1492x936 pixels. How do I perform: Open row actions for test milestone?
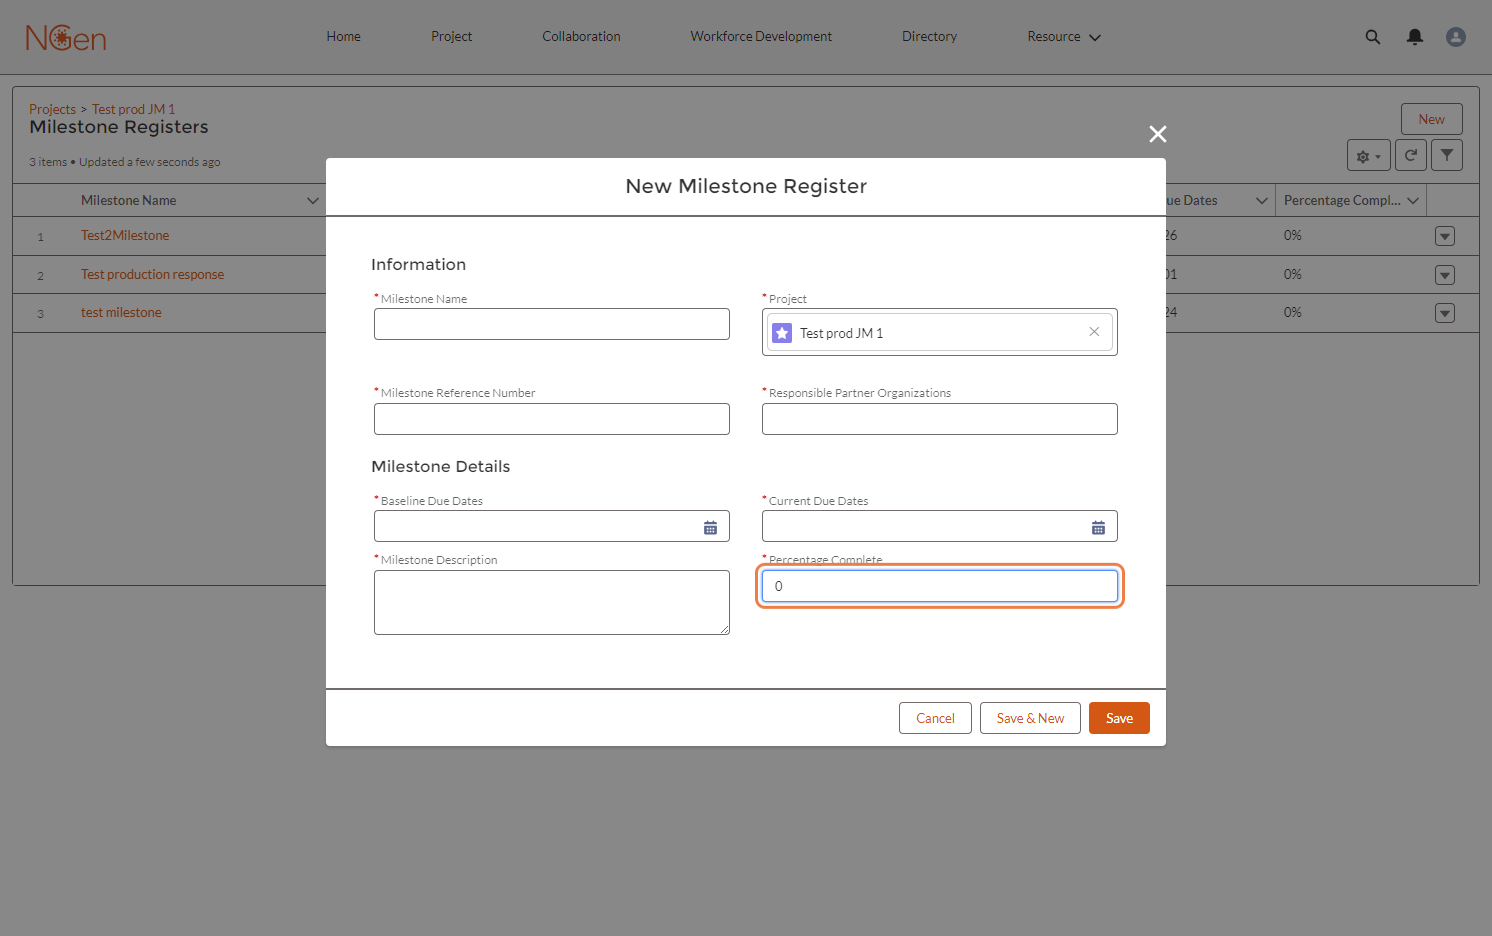tap(1445, 313)
